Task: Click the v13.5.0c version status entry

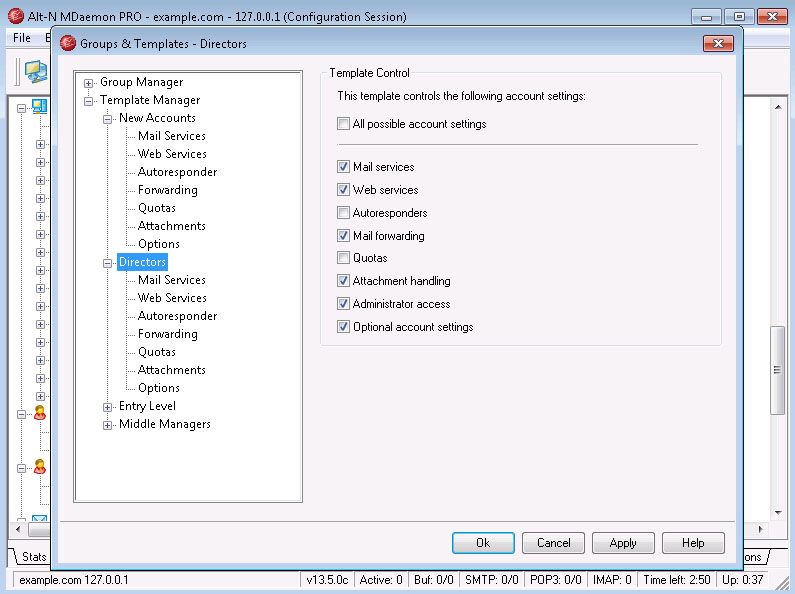Action: coord(327,580)
